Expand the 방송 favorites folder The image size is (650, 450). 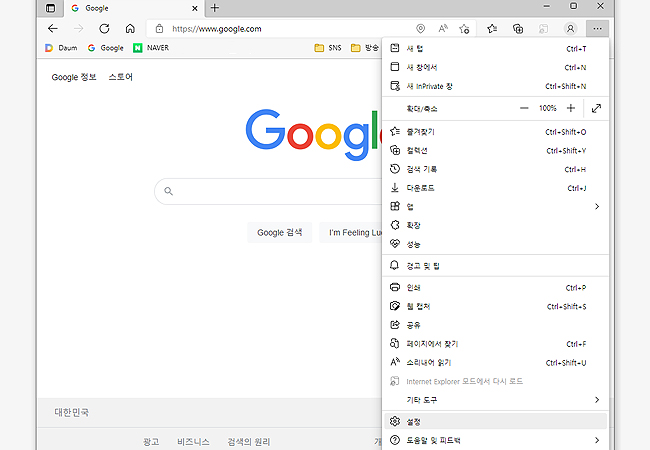[x=365, y=48]
